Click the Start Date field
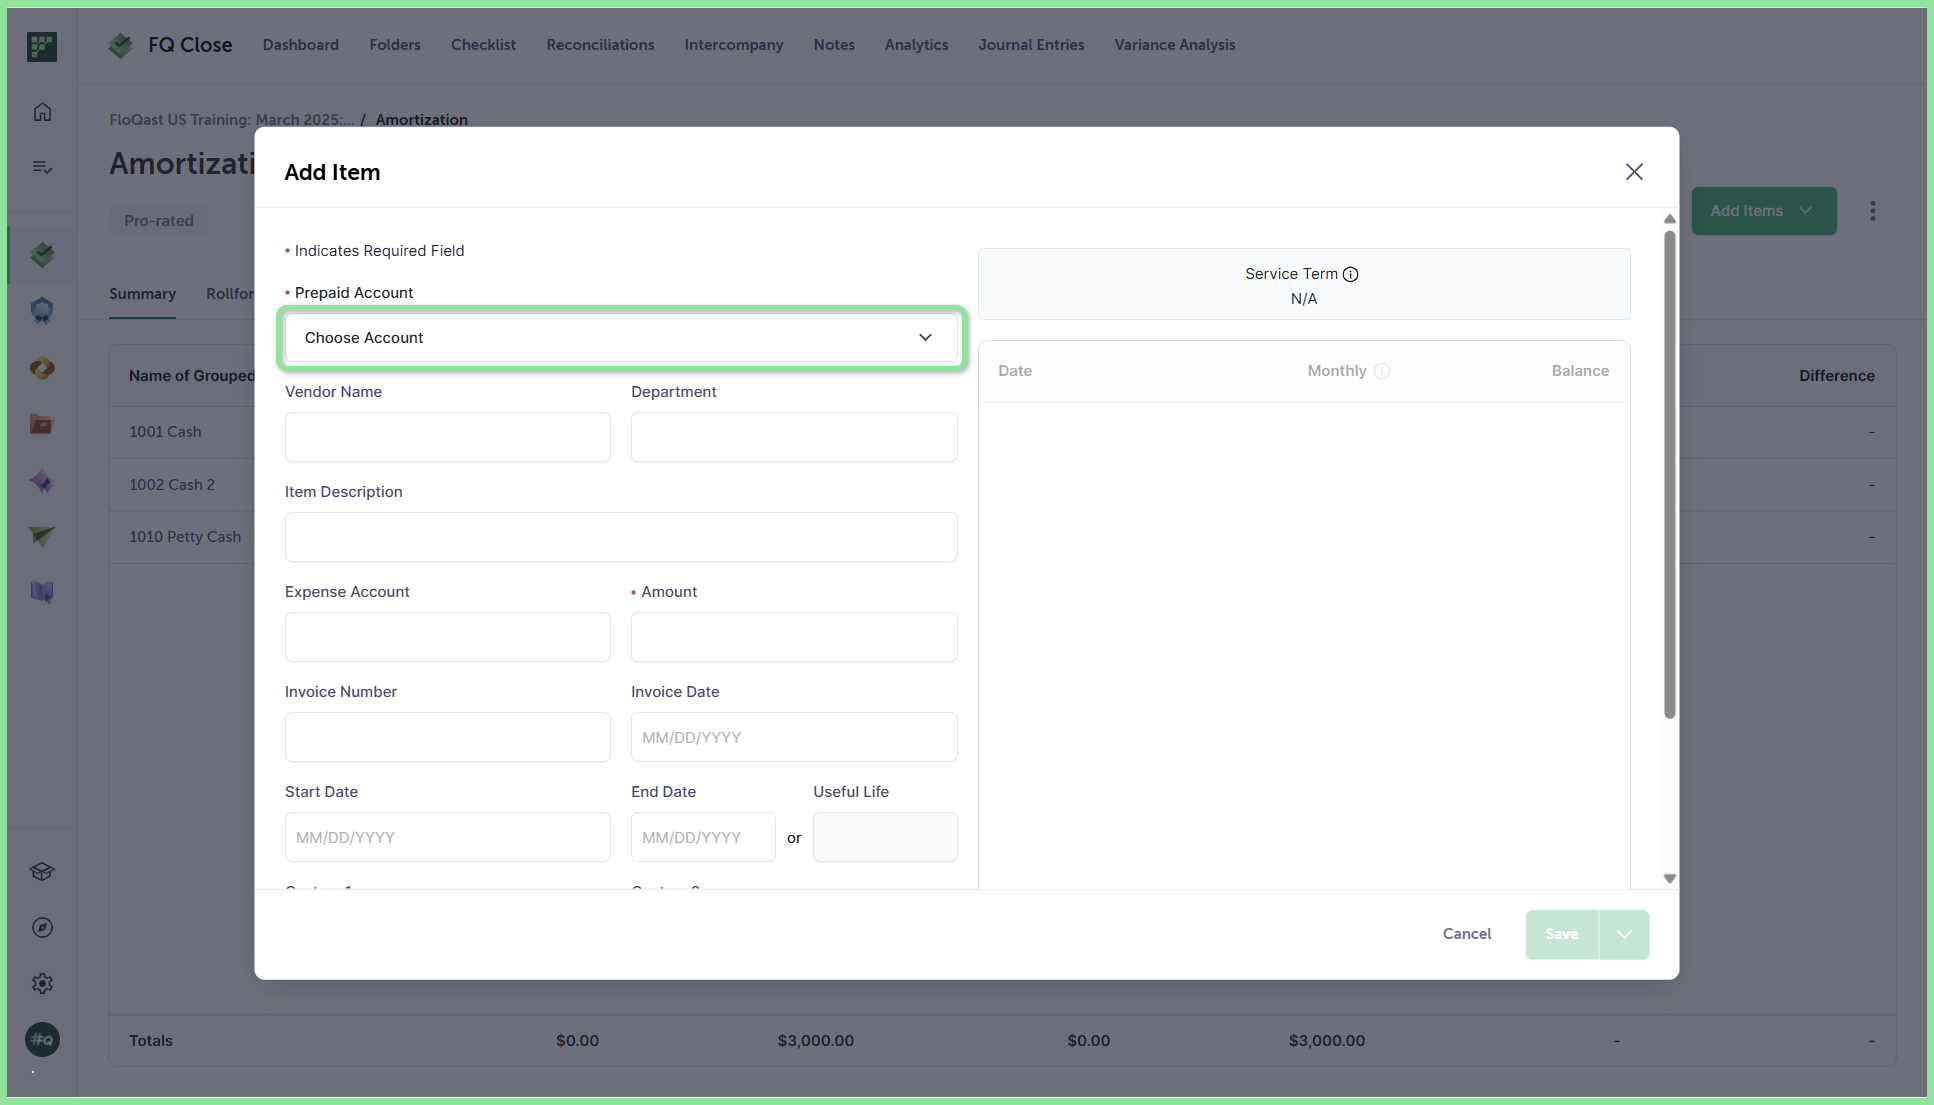This screenshot has height=1105, width=1934. click(447, 837)
